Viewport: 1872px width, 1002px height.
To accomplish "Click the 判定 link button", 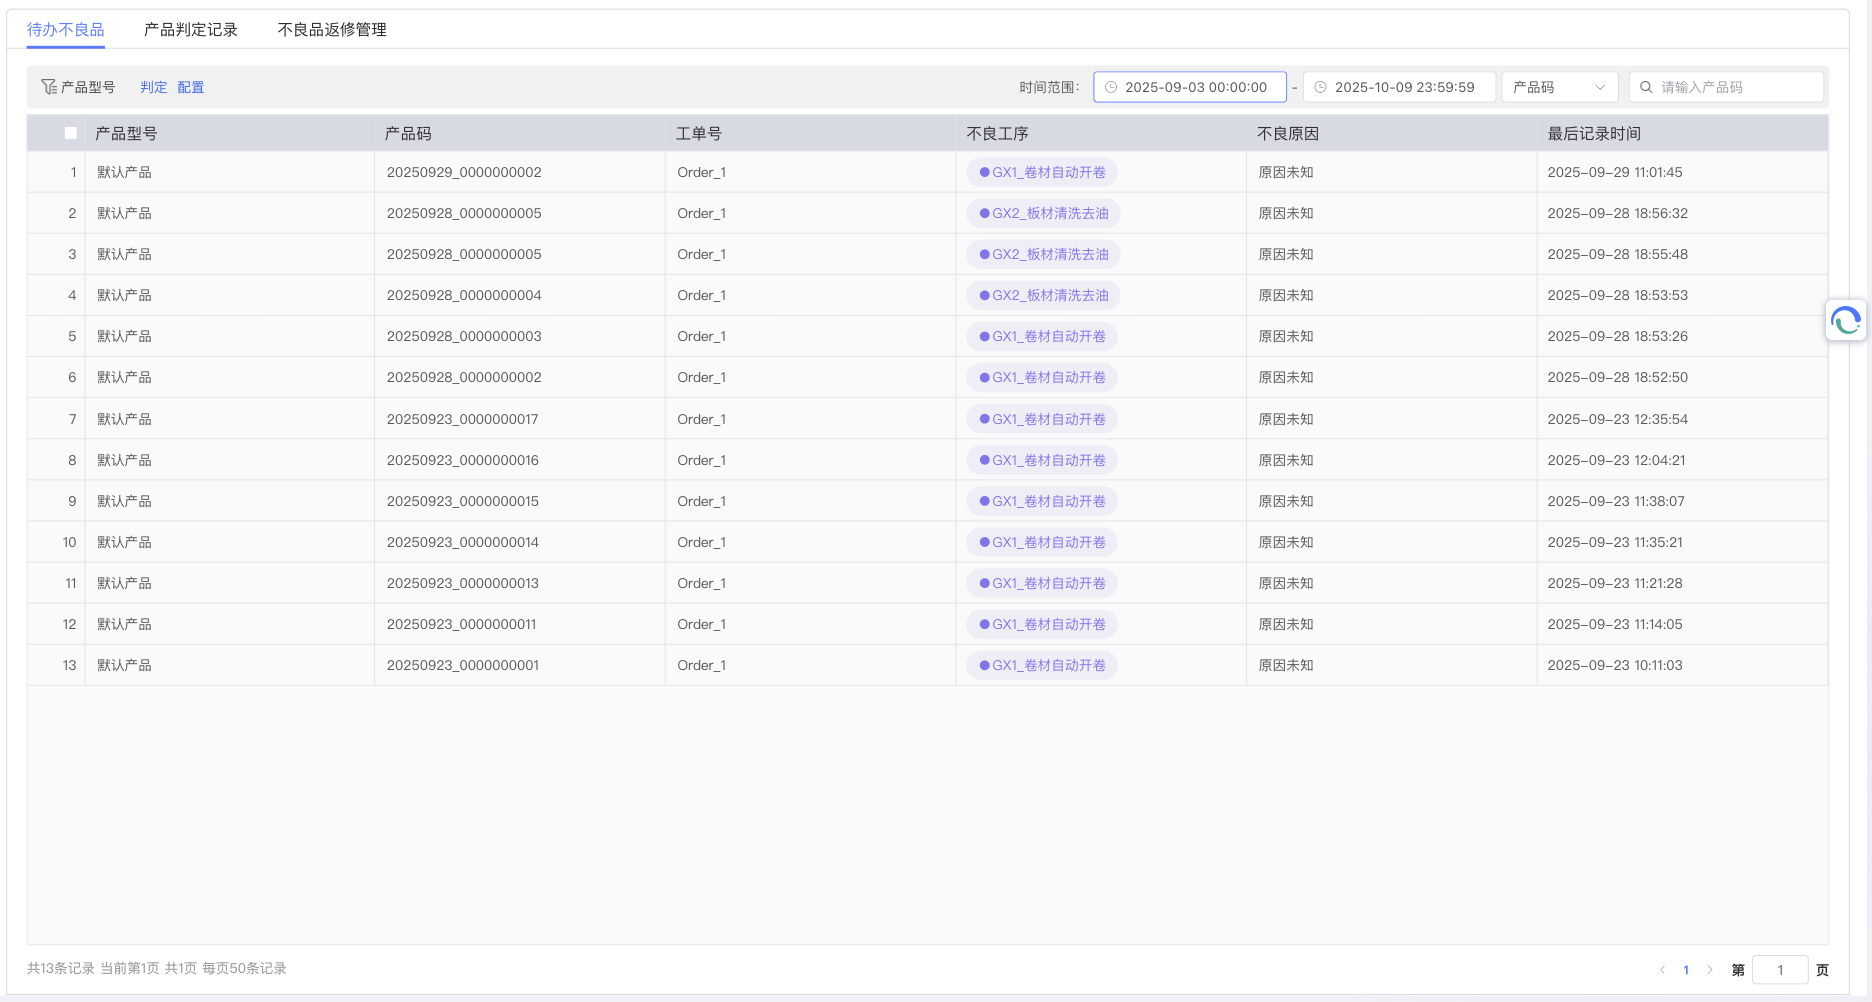I will click(x=153, y=87).
